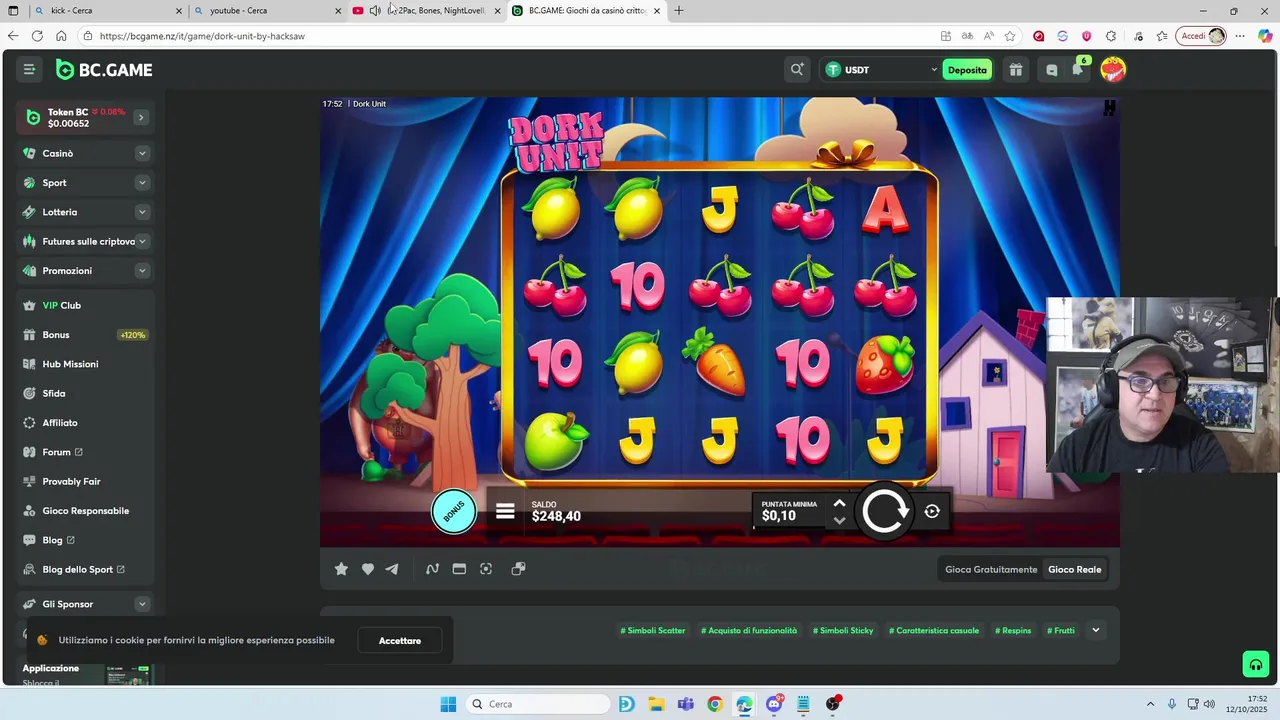Open the site search magnifier icon
Screen dimensions: 1280x720
point(797,69)
